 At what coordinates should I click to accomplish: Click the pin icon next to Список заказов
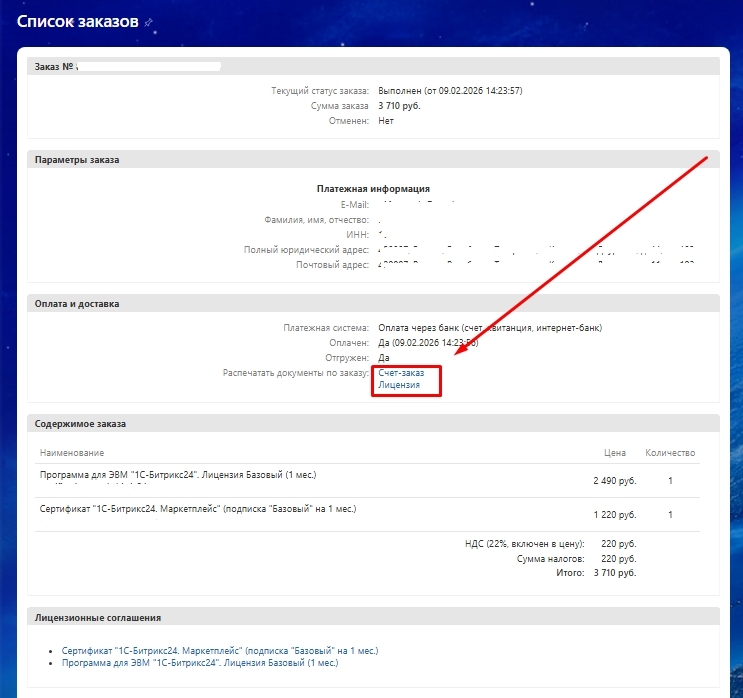[x=148, y=22]
